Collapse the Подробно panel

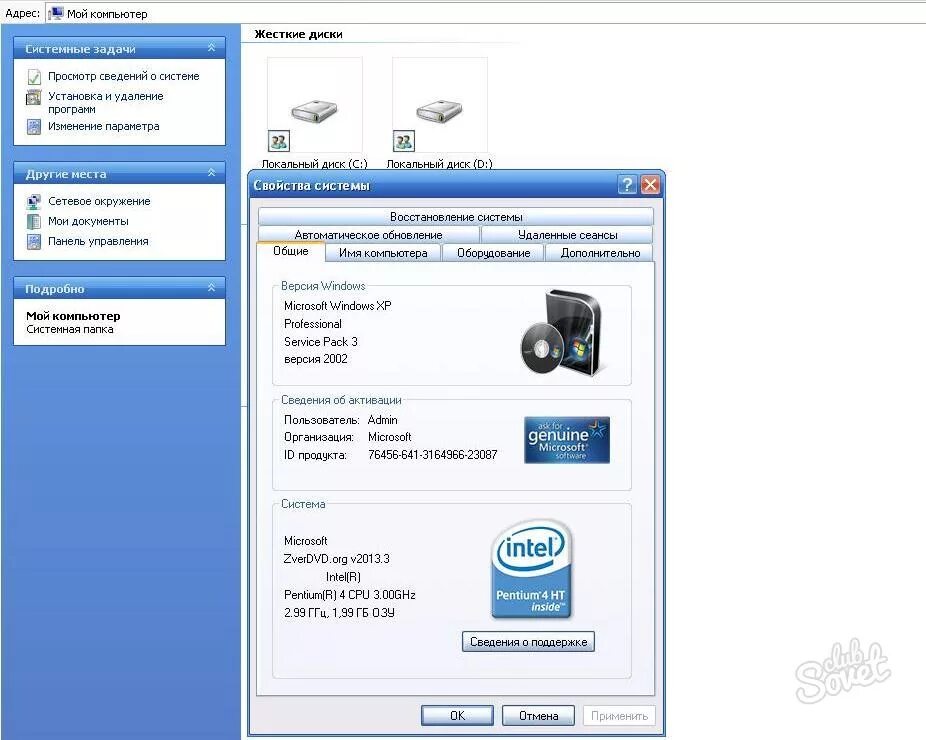211,288
